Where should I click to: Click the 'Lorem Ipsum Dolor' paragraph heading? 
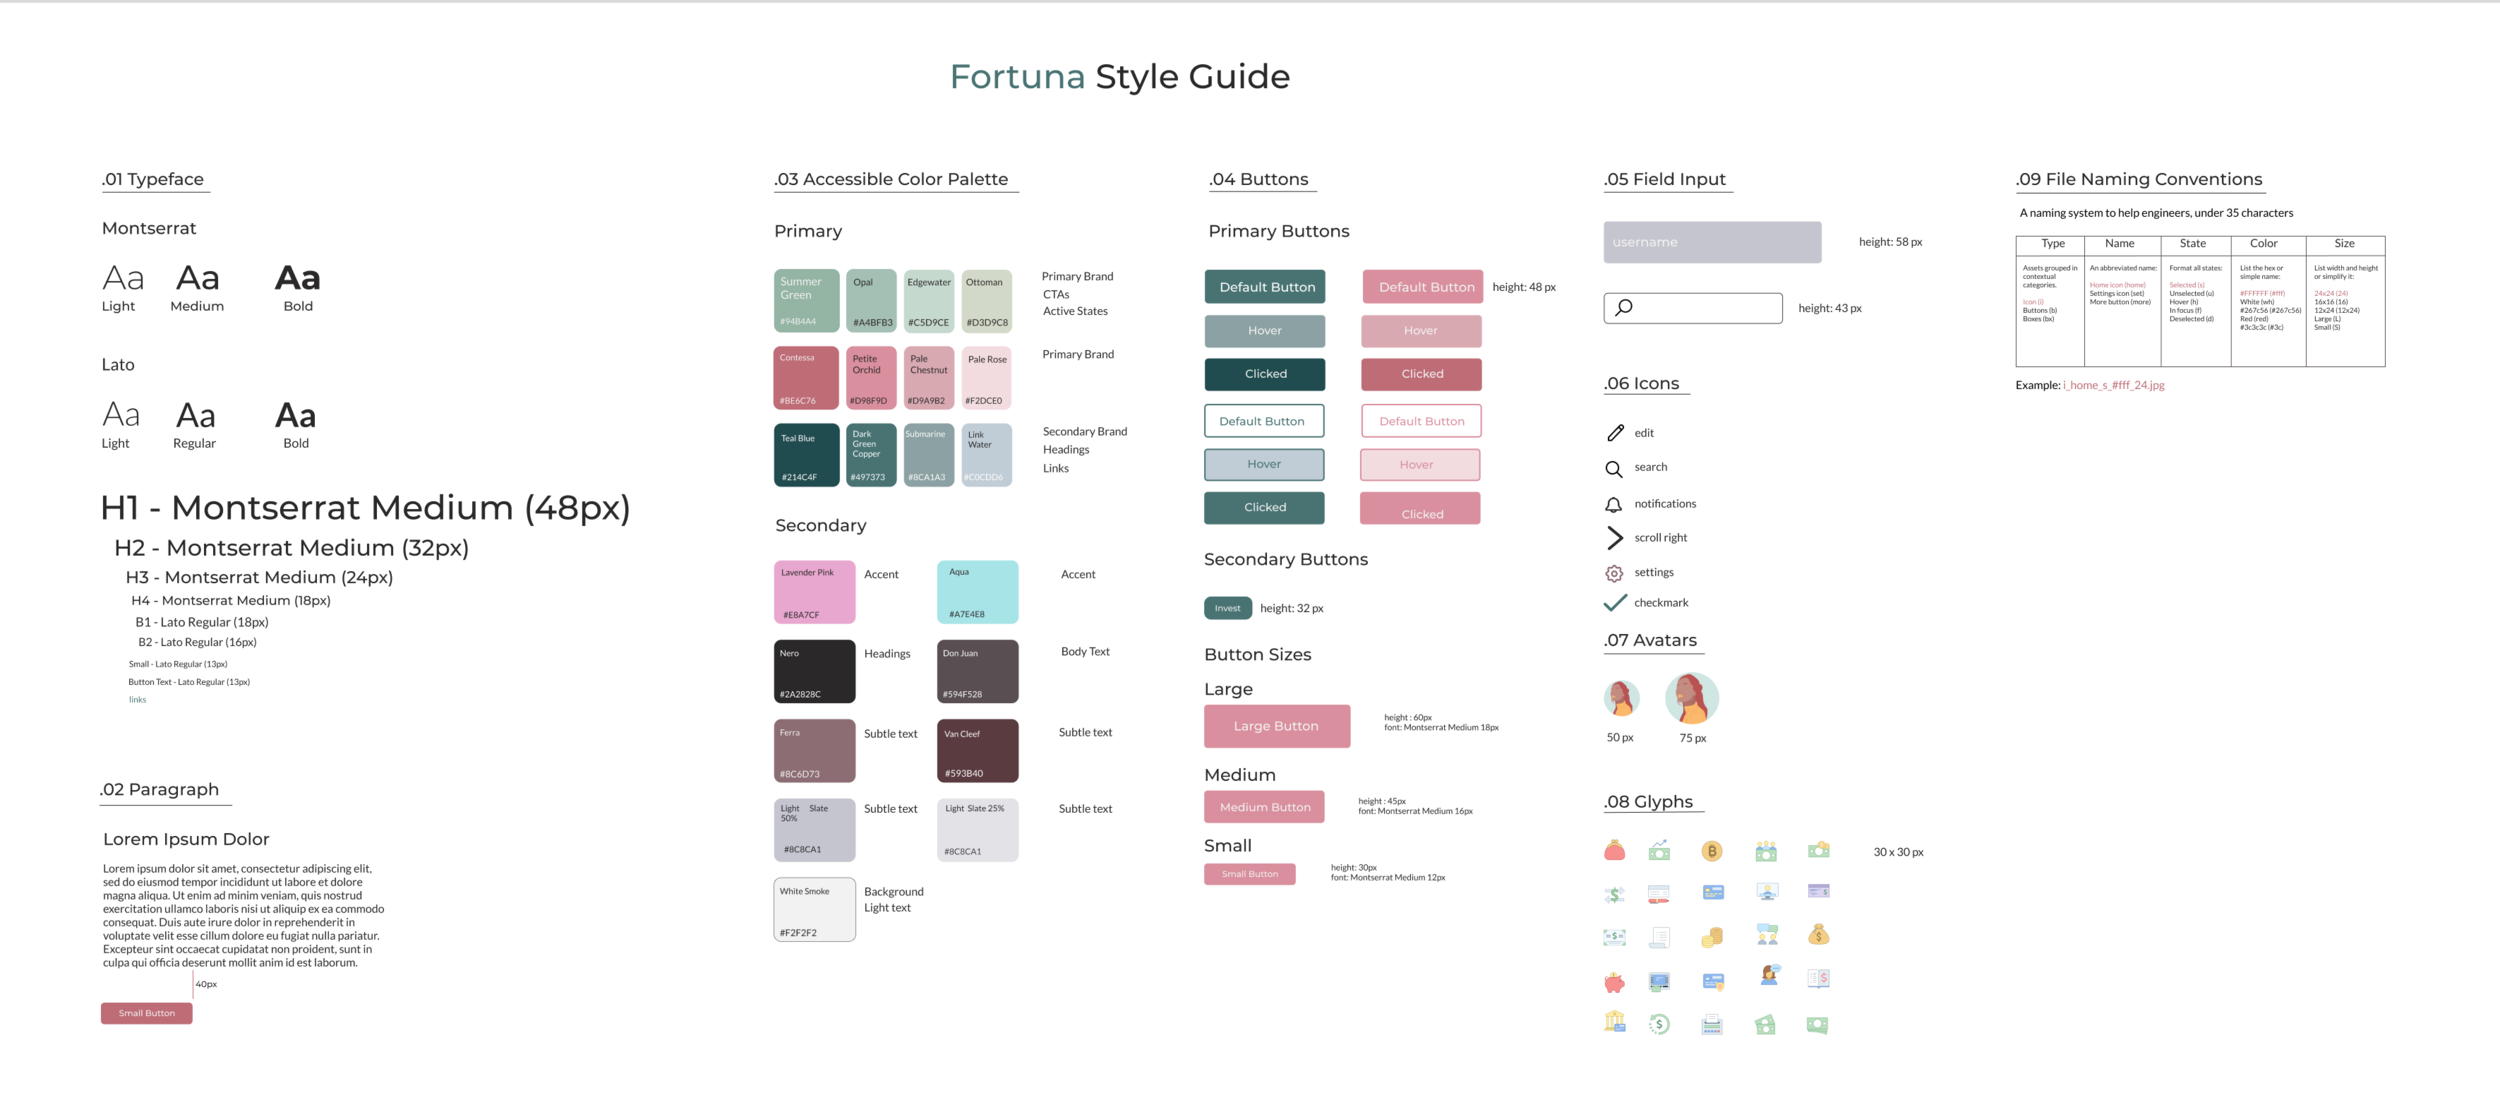tap(186, 839)
